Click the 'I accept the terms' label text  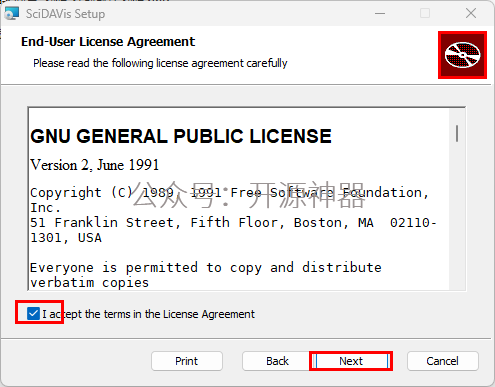pyautogui.click(x=148, y=314)
